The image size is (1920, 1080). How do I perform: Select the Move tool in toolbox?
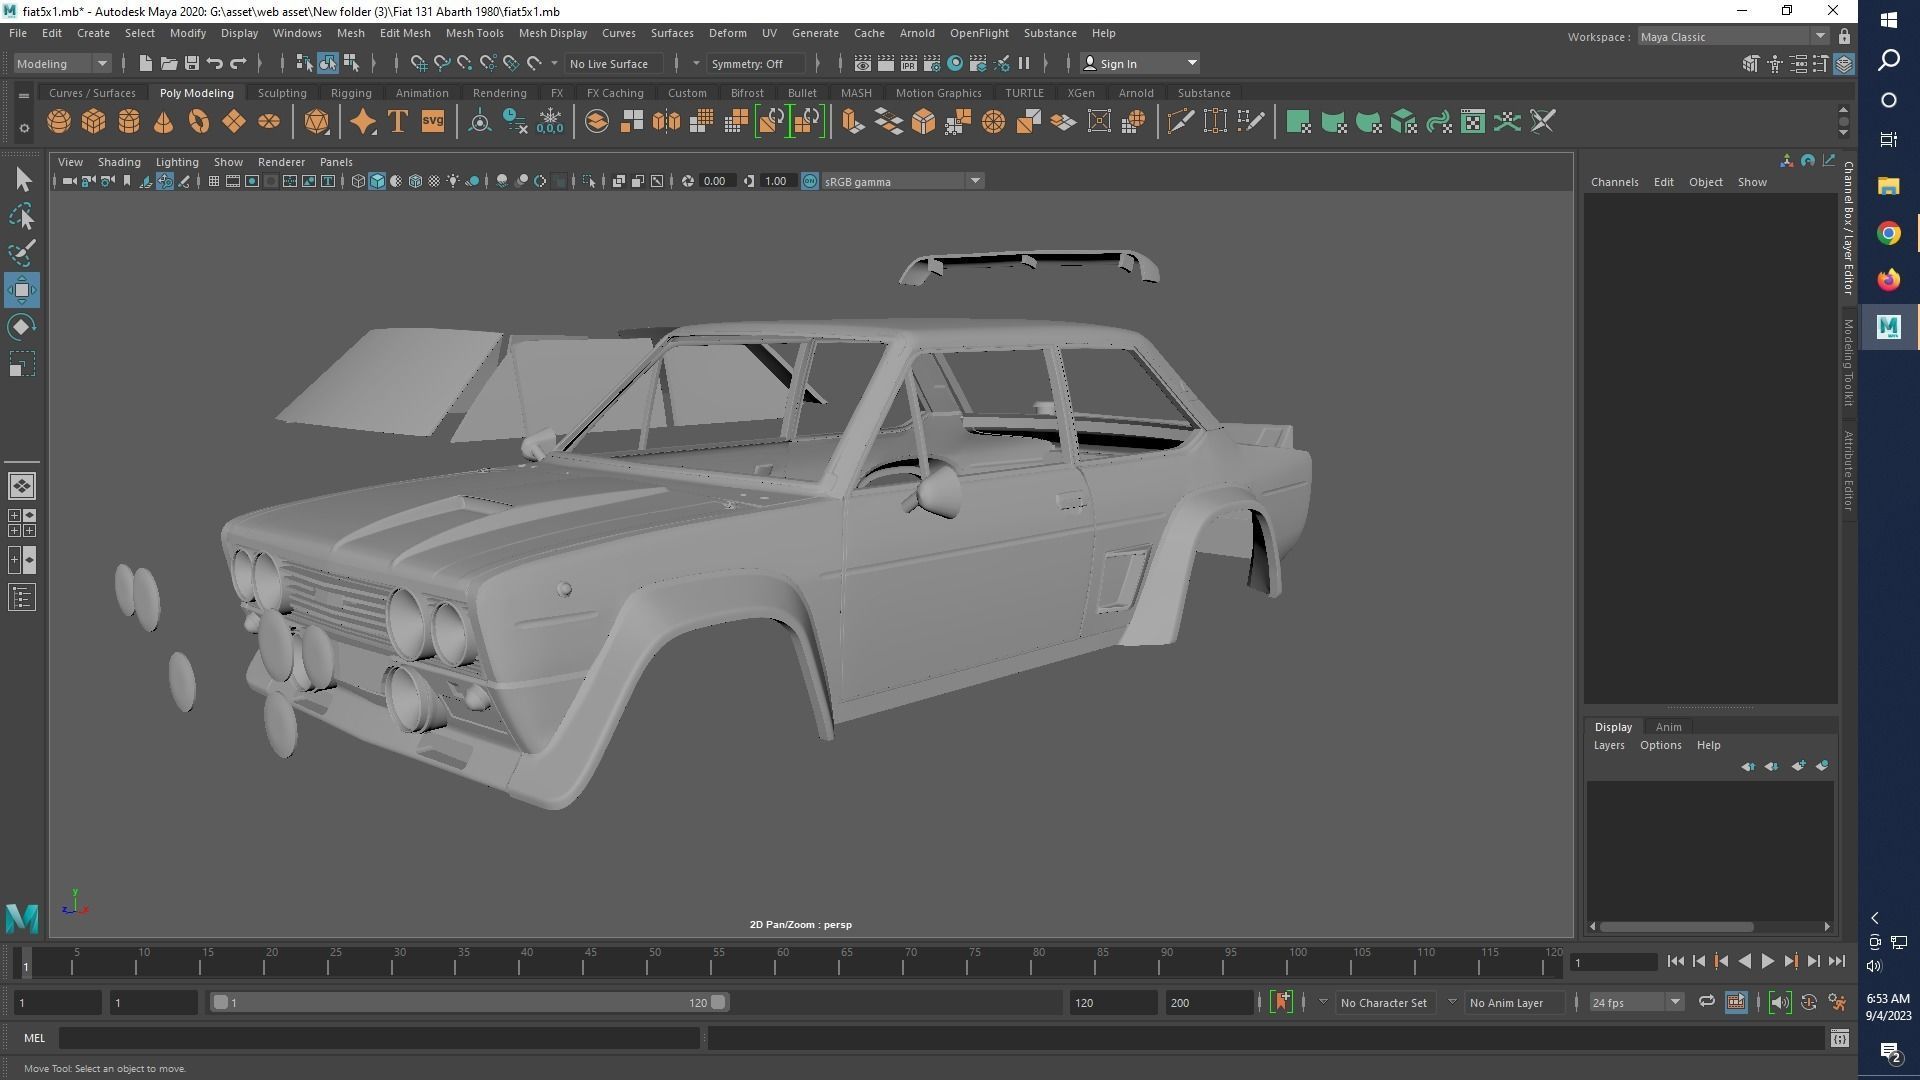[x=22, y=290]
